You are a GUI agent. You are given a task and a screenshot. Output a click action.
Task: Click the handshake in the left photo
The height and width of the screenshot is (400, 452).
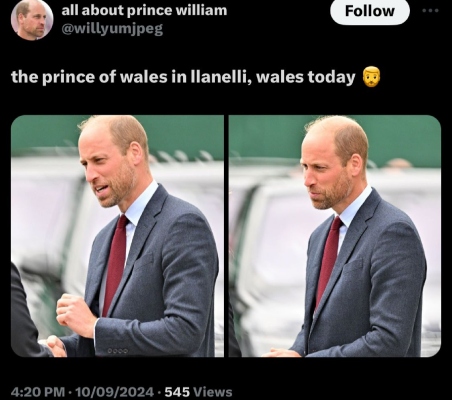[53, 346]
